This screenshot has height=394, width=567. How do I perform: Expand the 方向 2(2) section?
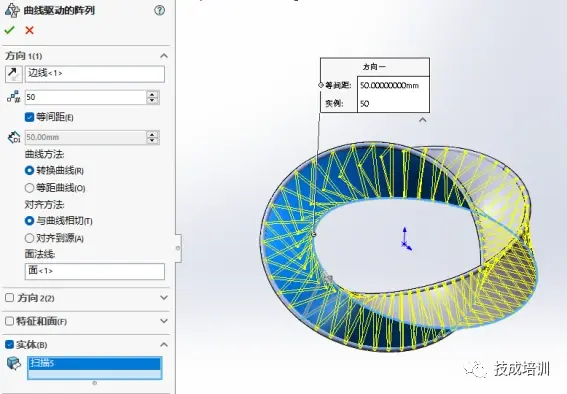click(164, 297)
